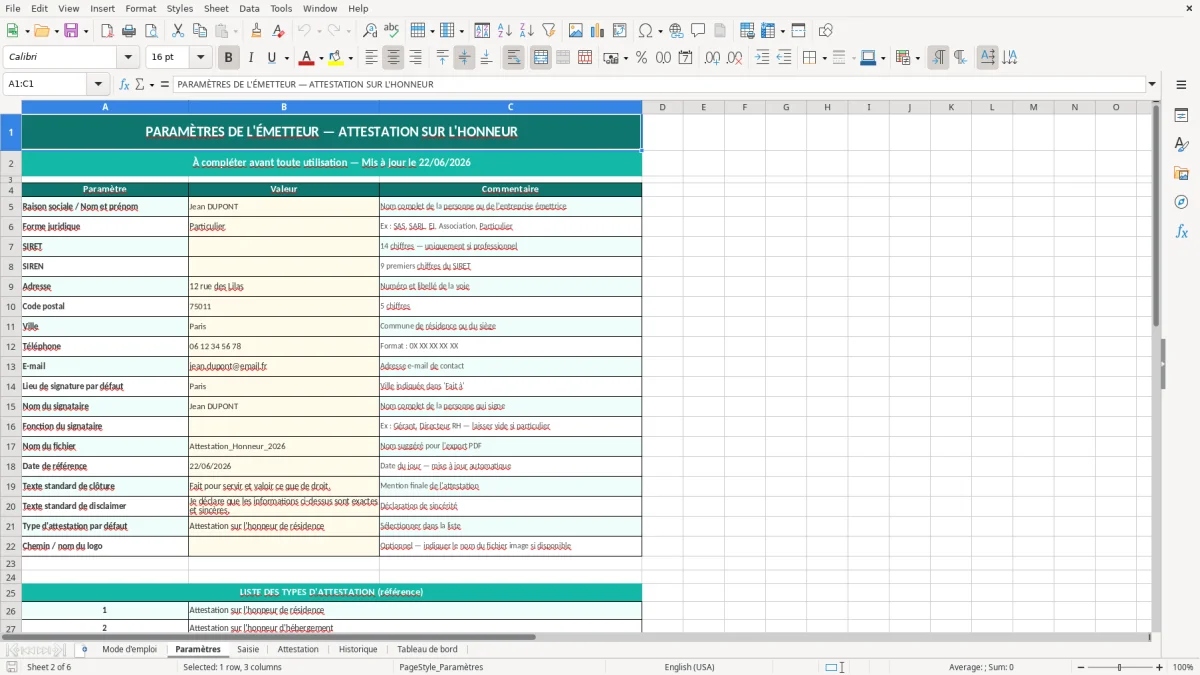Open the font size dropdown (16 pt)

(201, 58)
